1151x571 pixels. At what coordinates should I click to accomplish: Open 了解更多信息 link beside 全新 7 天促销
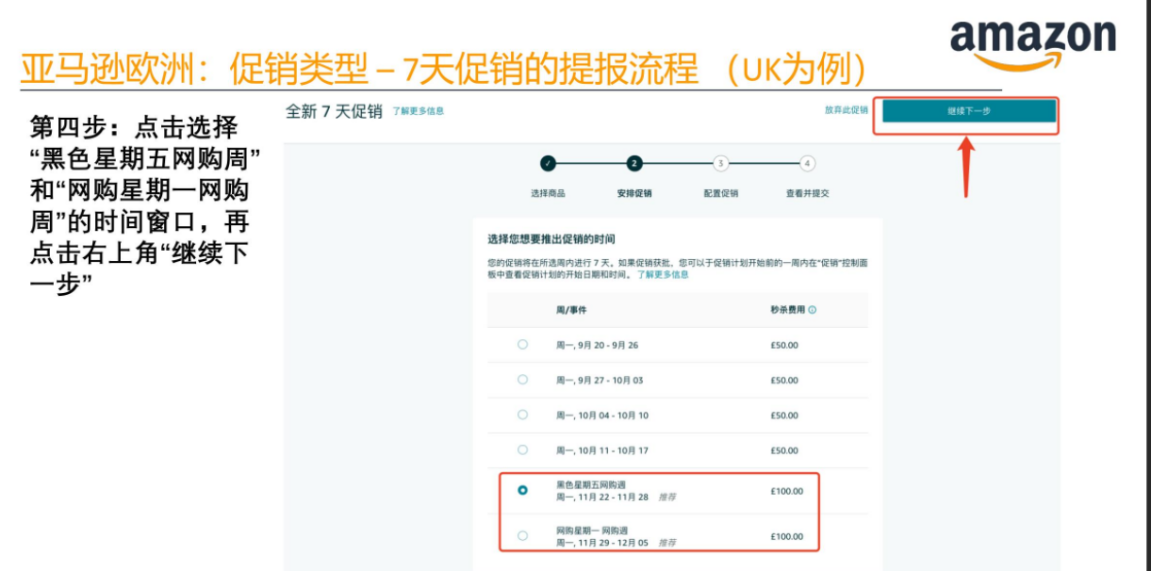click(418, 112)
